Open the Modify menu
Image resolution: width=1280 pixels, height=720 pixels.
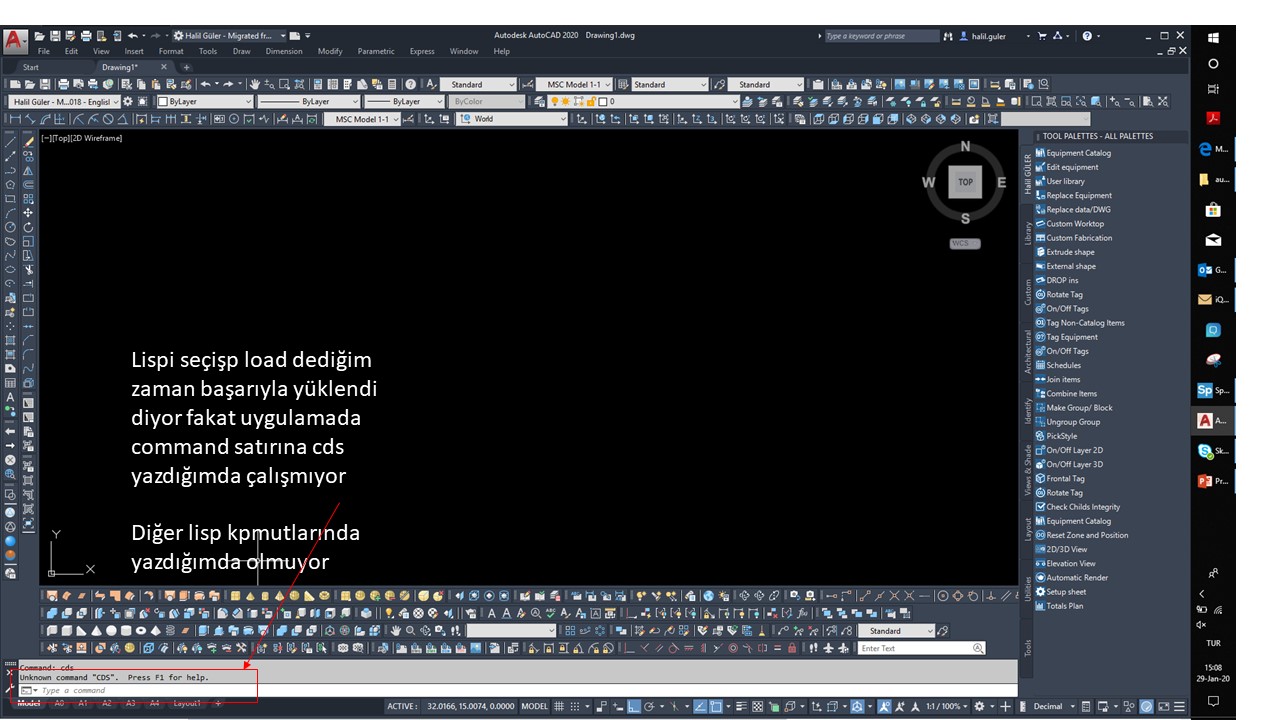click(330, 51)
